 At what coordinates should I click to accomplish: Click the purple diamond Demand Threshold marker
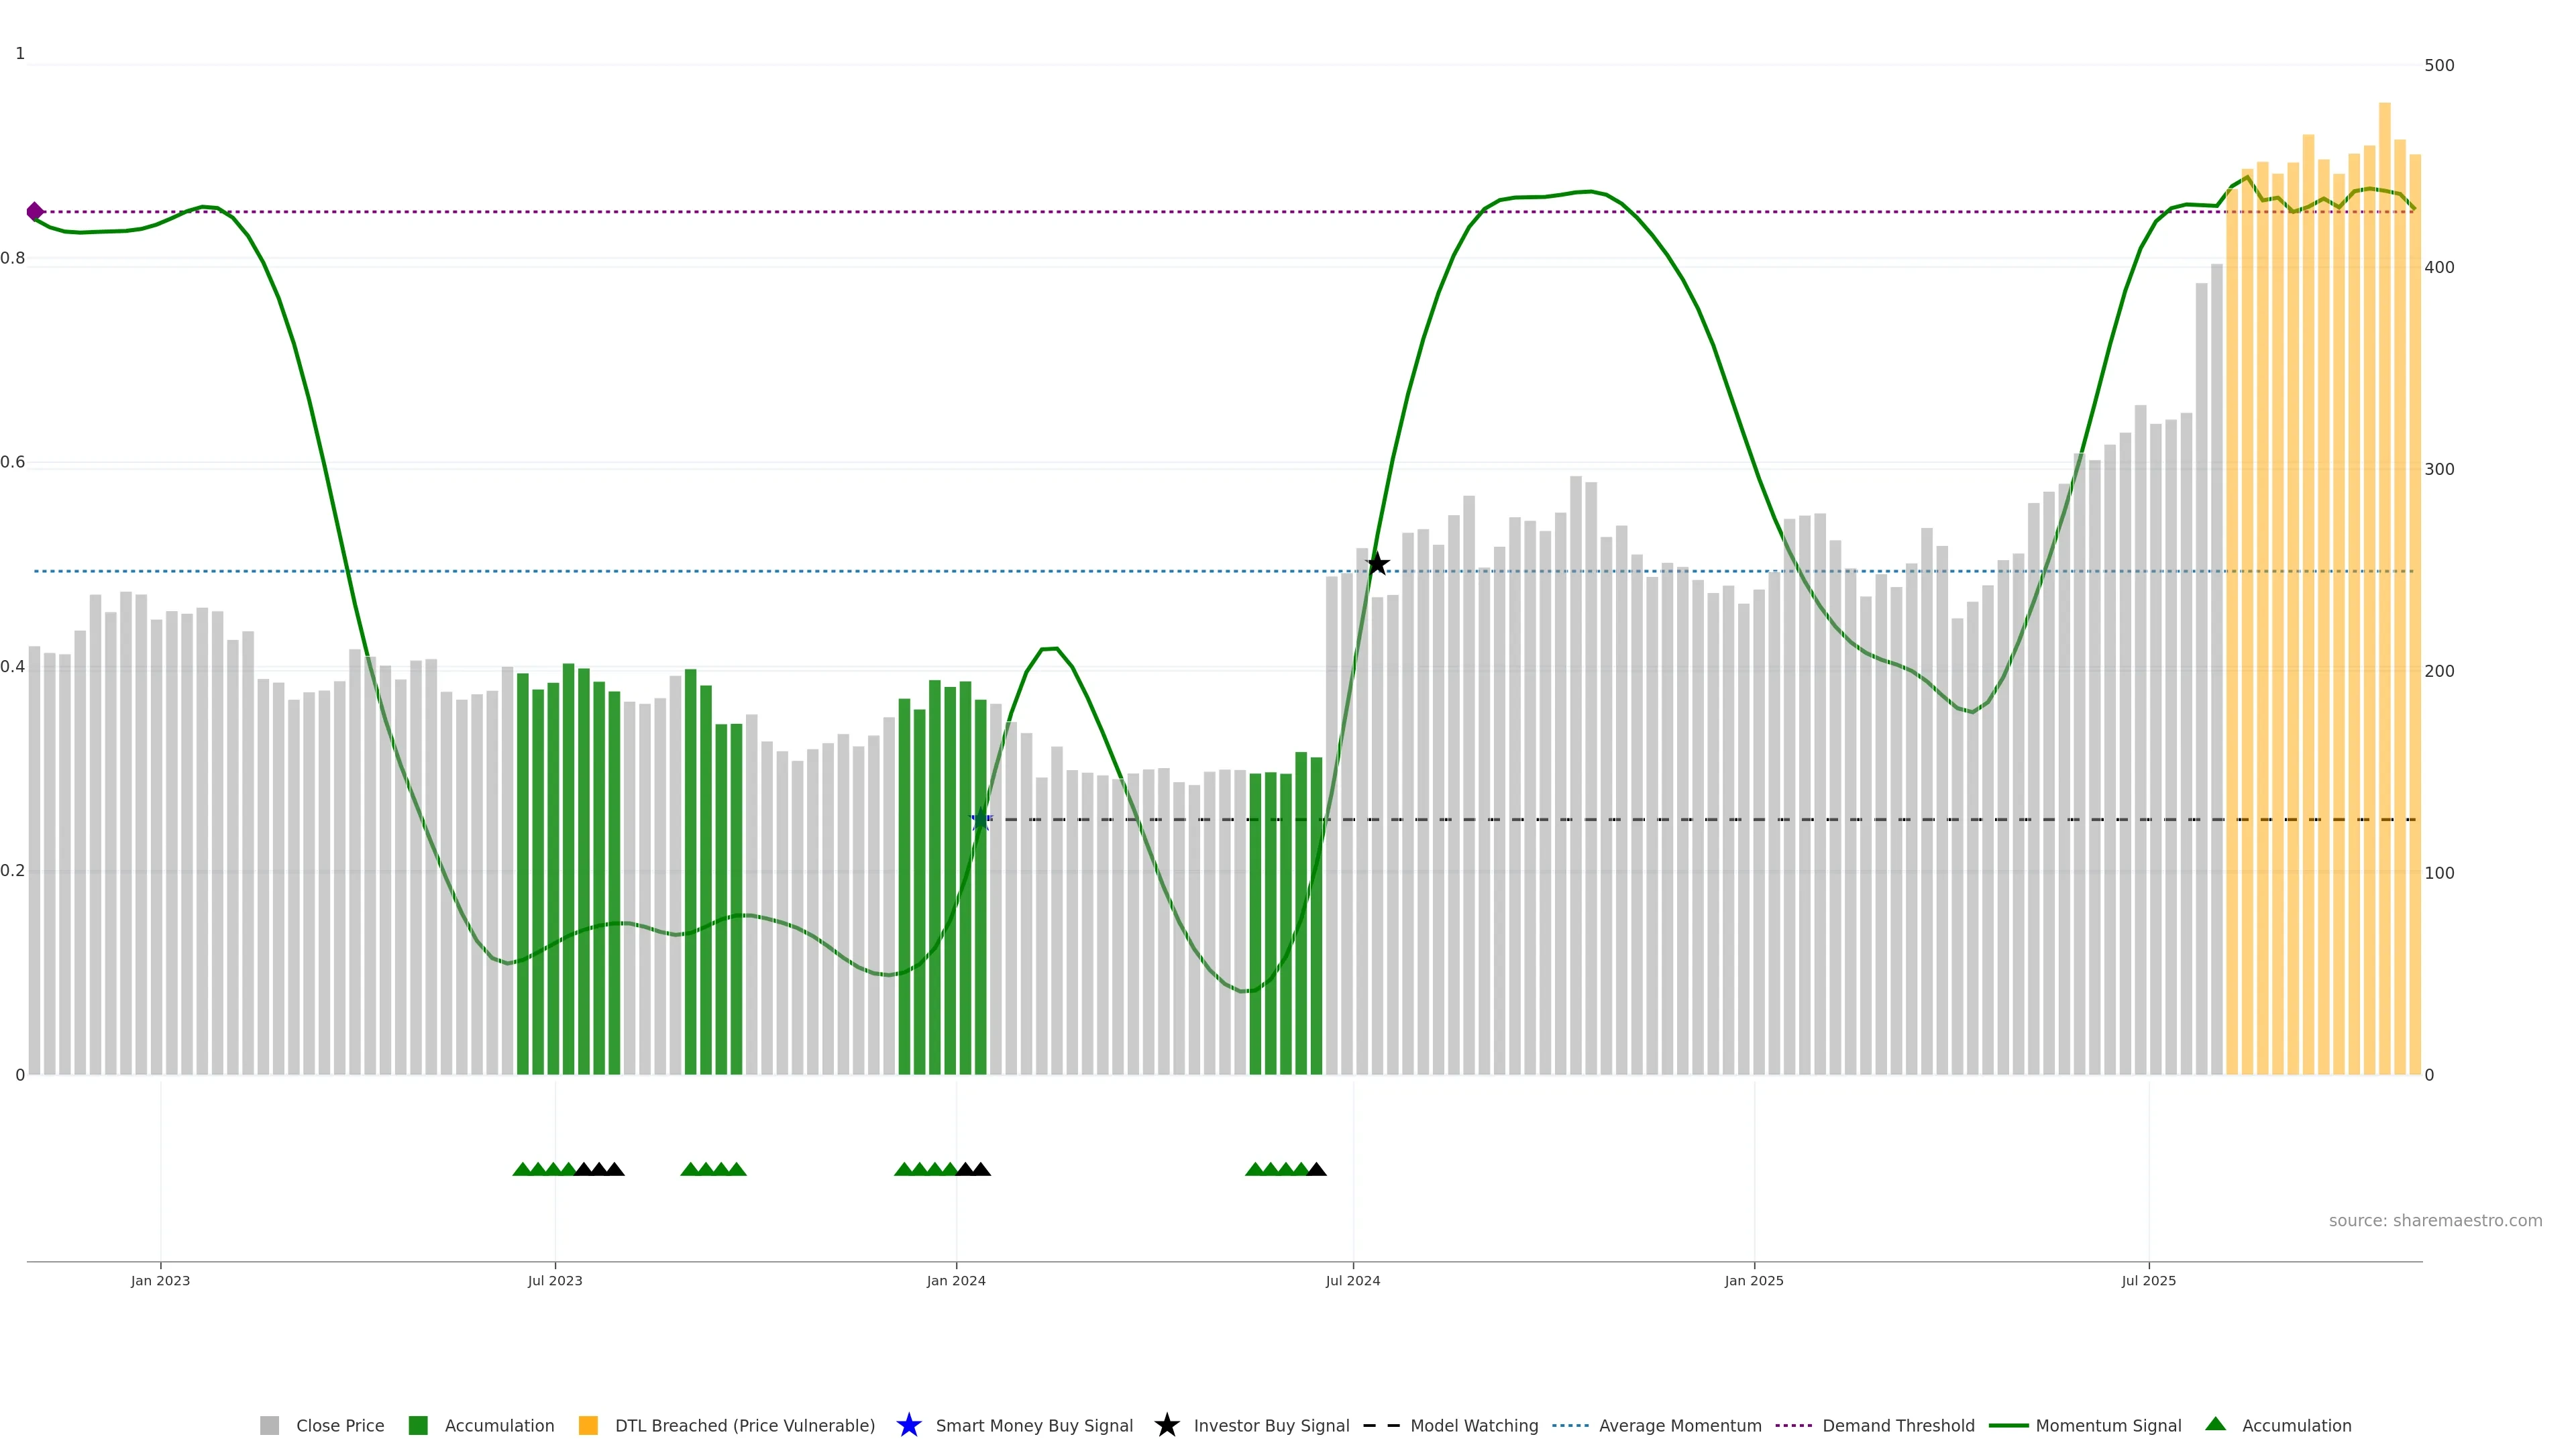(x=35, y=211)
